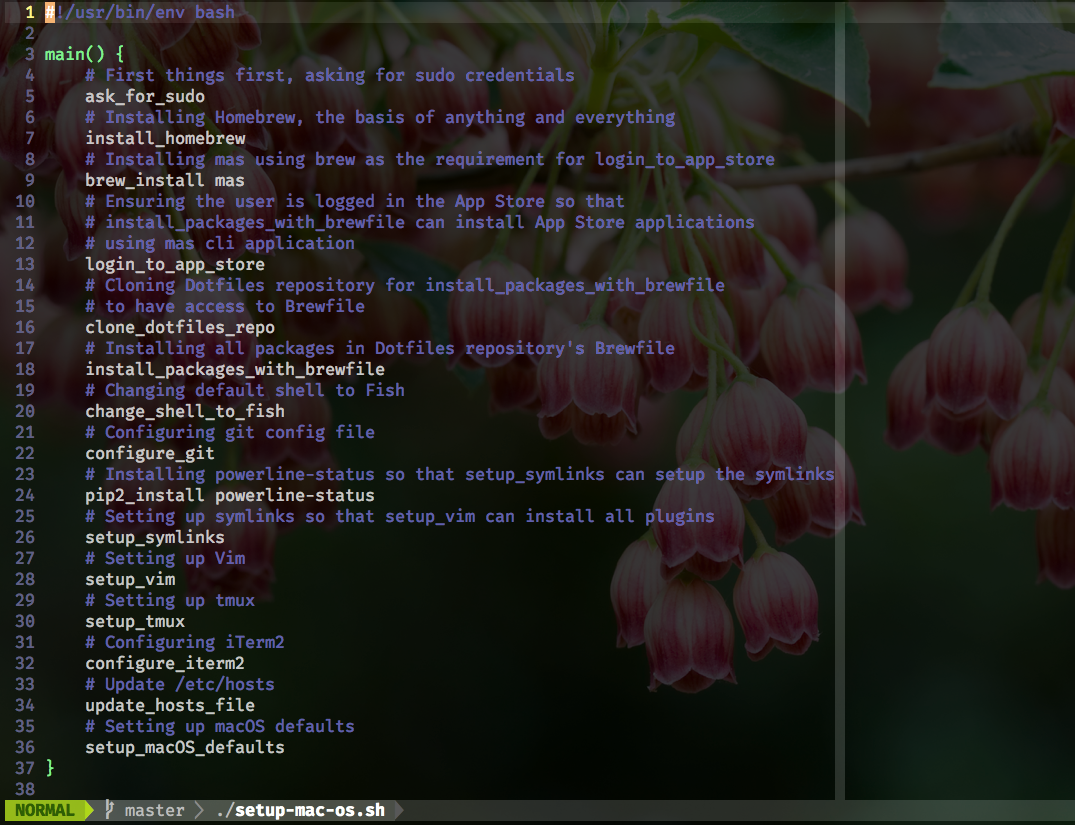Click comment 'Configuring iTerm2'
The image size is (1075, 825).
click(x=184, y=642)
